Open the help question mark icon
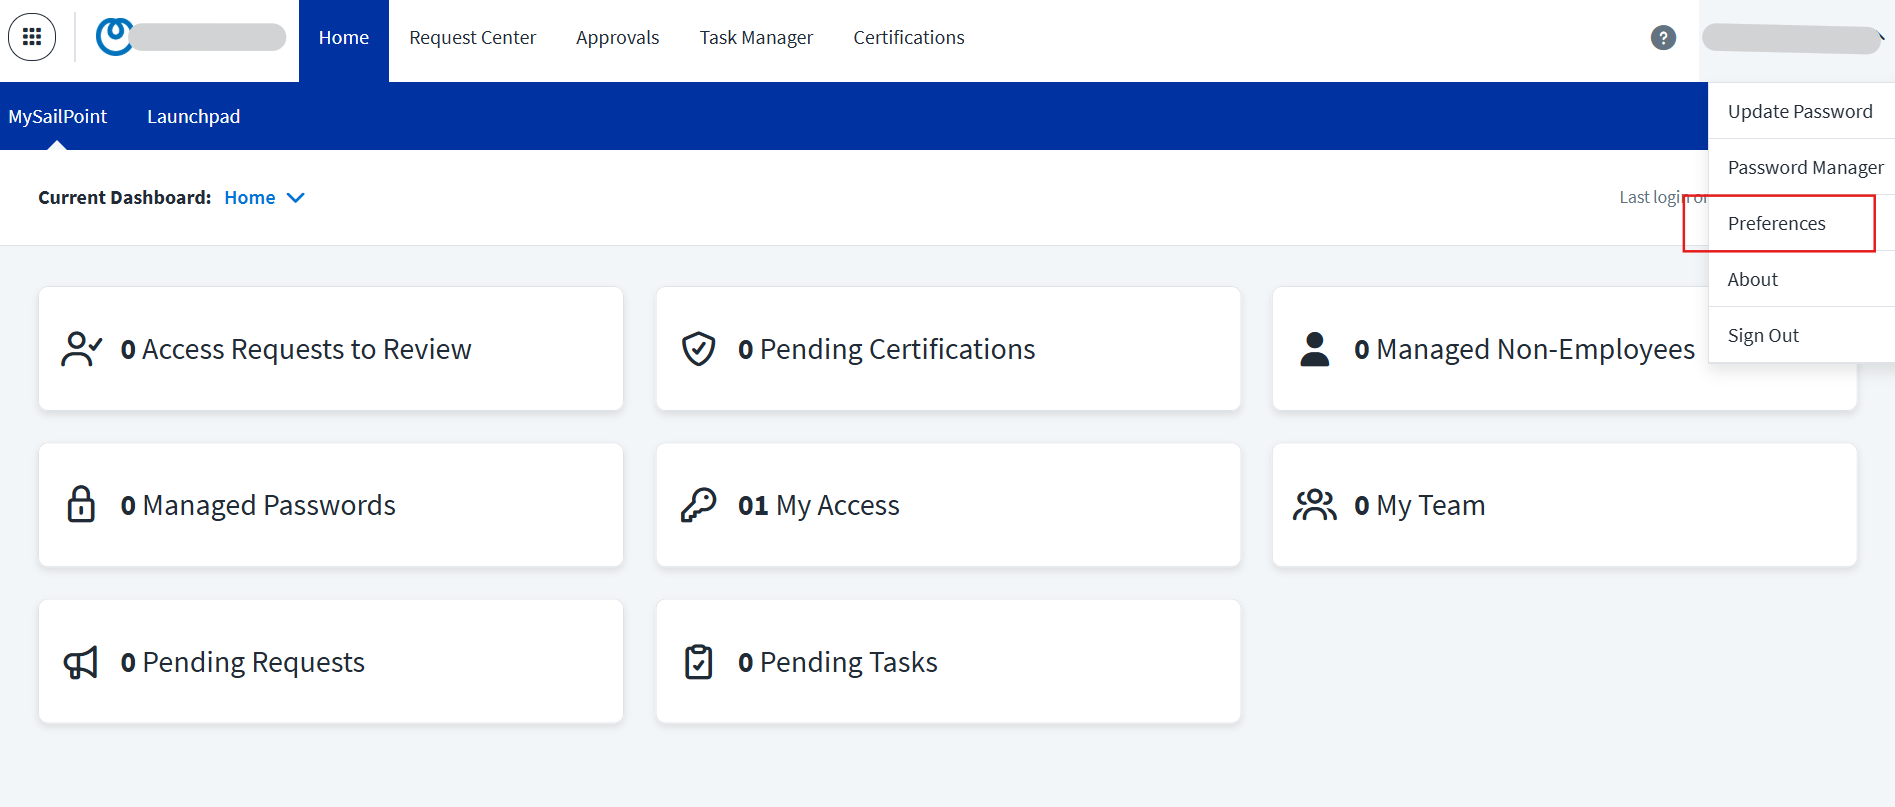 point(1663,38)
